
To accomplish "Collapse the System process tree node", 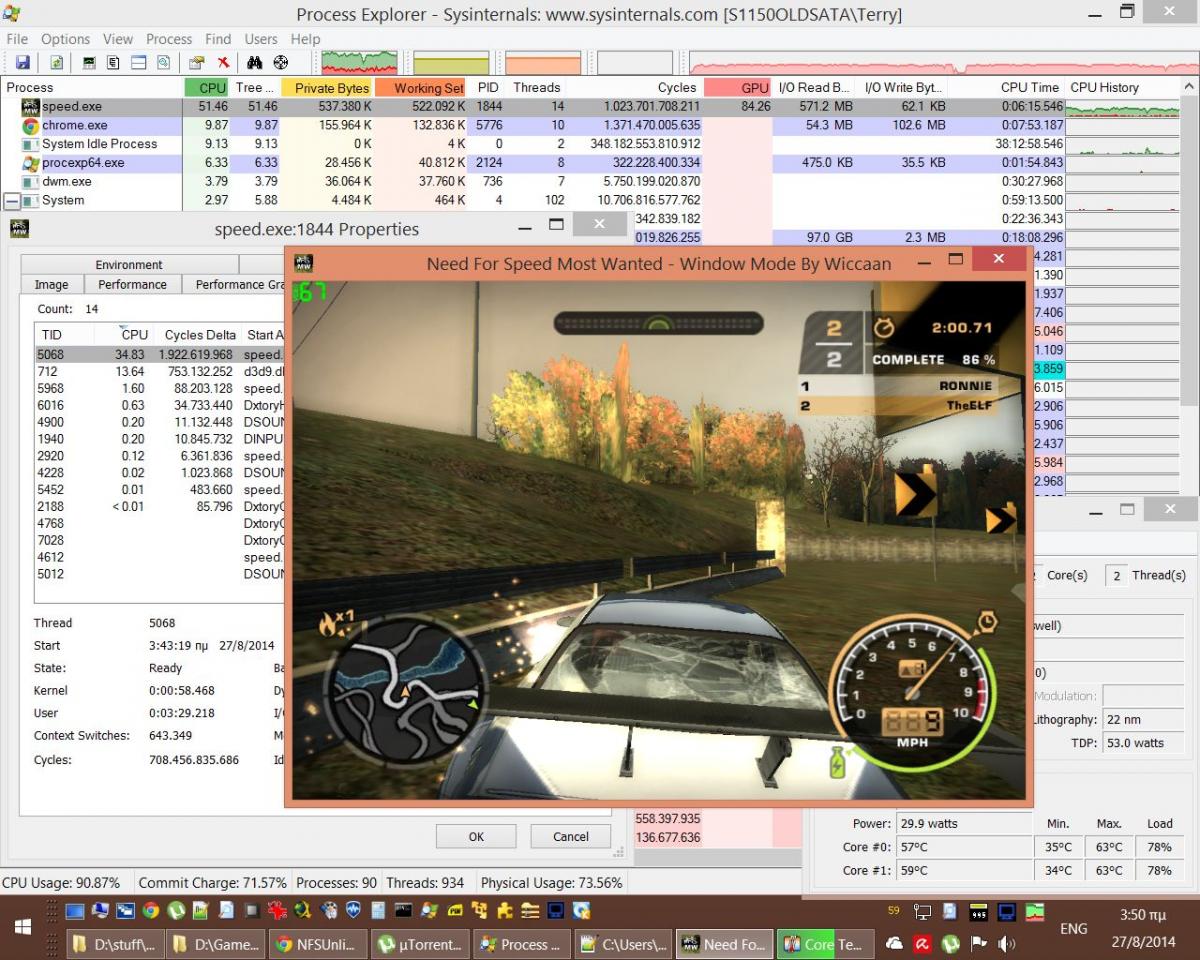I will point(12,200).
